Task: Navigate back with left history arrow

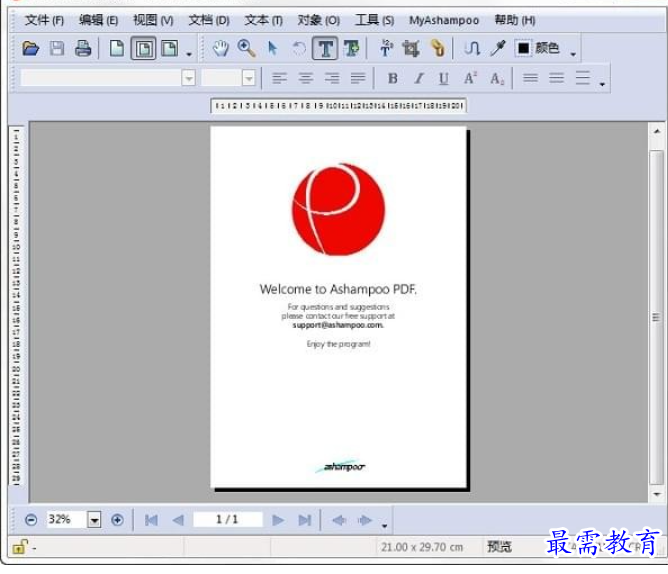Action: (339, 520)
